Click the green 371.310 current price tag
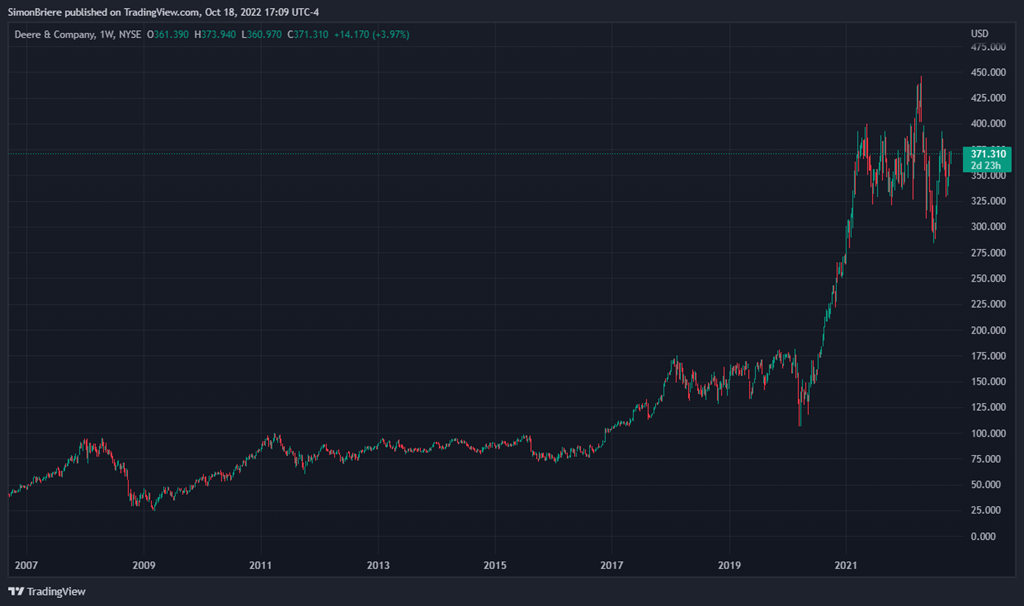This screenshot has height=606, width=1024. coord(989,153)
